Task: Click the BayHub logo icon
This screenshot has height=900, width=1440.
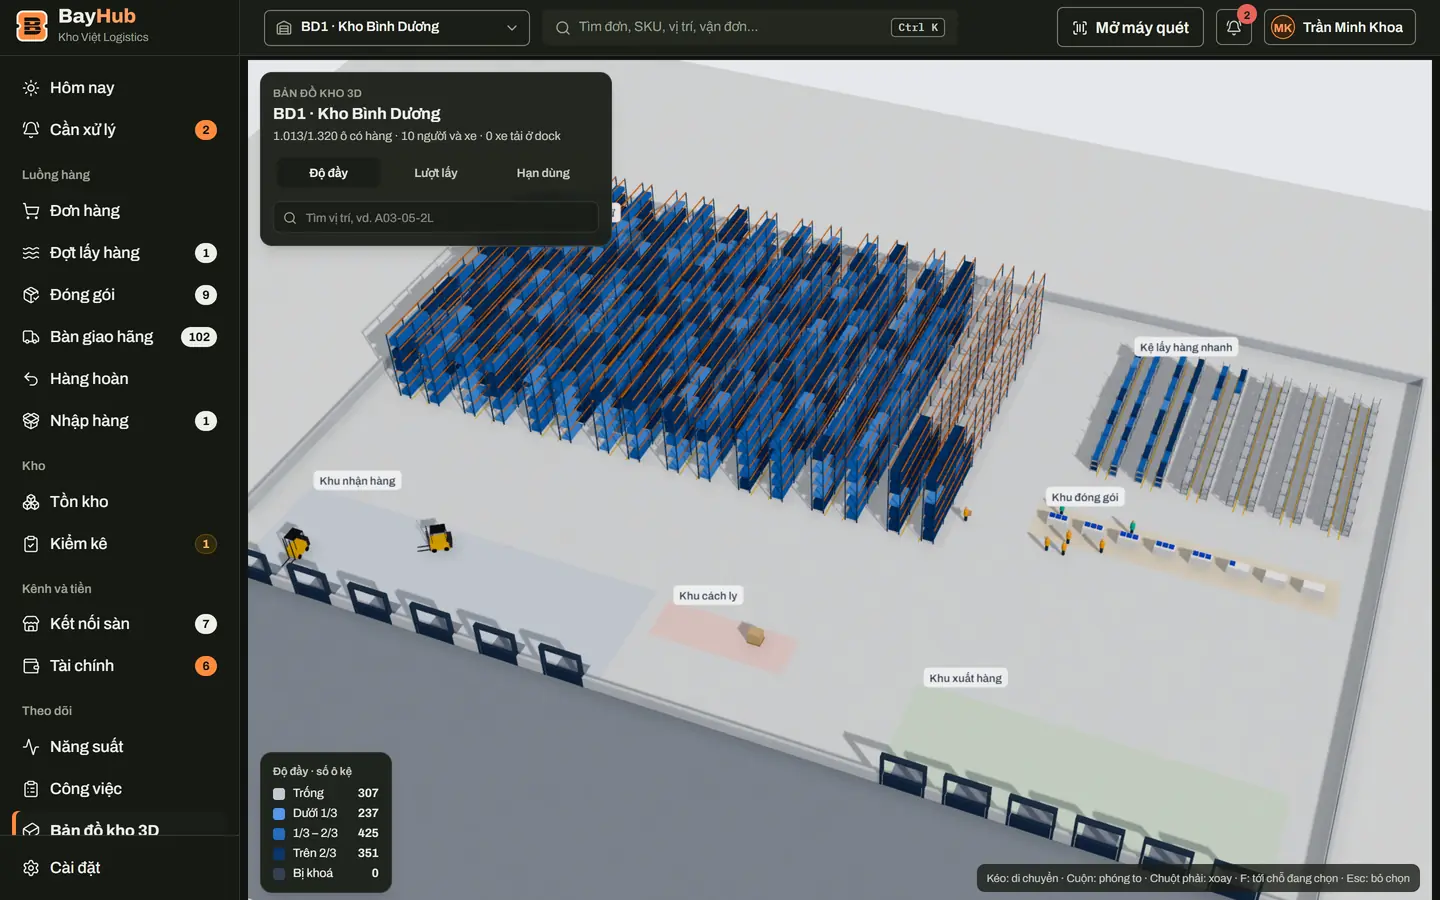Action: (x=32, y=26)
